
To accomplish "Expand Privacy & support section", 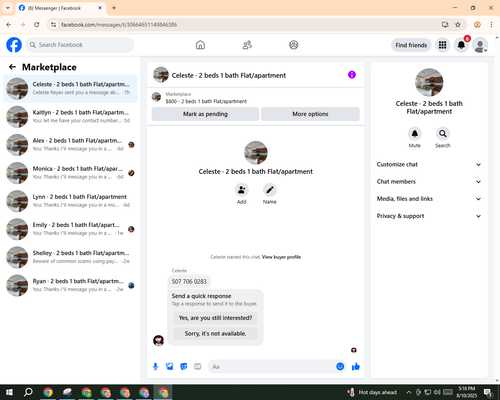I will [x=429, y=216].
